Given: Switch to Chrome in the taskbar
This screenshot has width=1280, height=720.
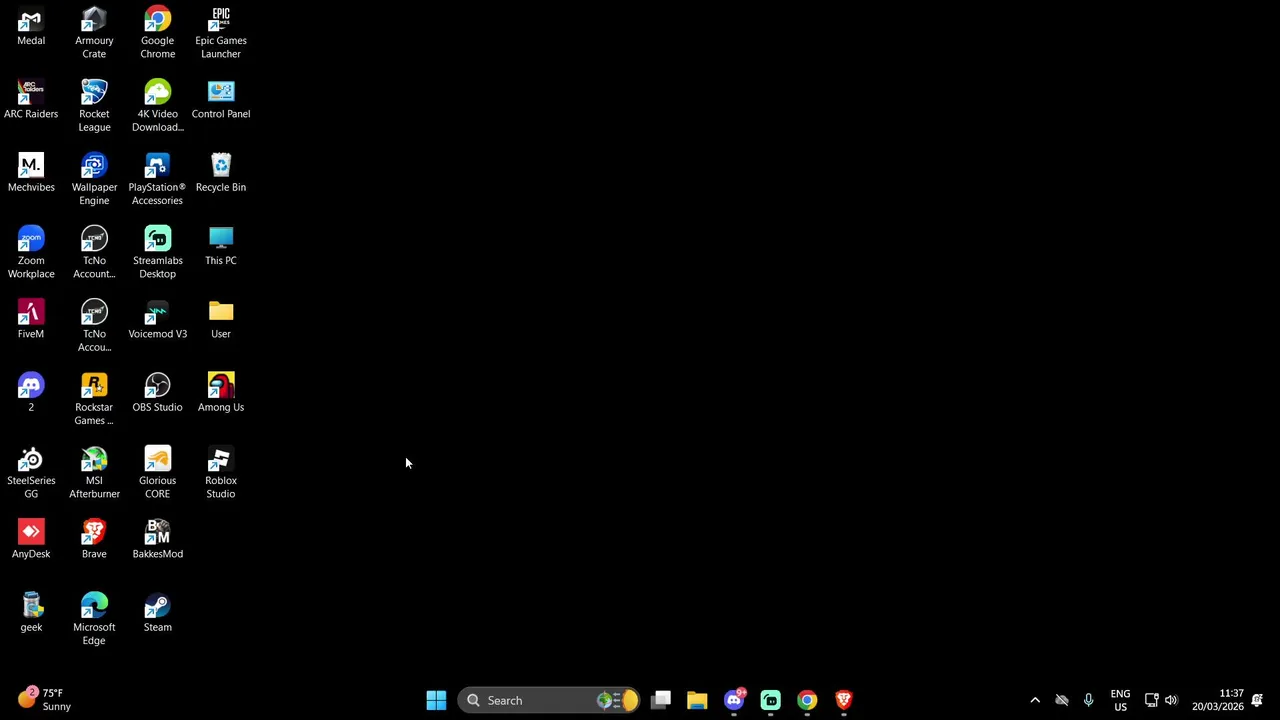Looking at the screenshot, I should tap(807, 700).
